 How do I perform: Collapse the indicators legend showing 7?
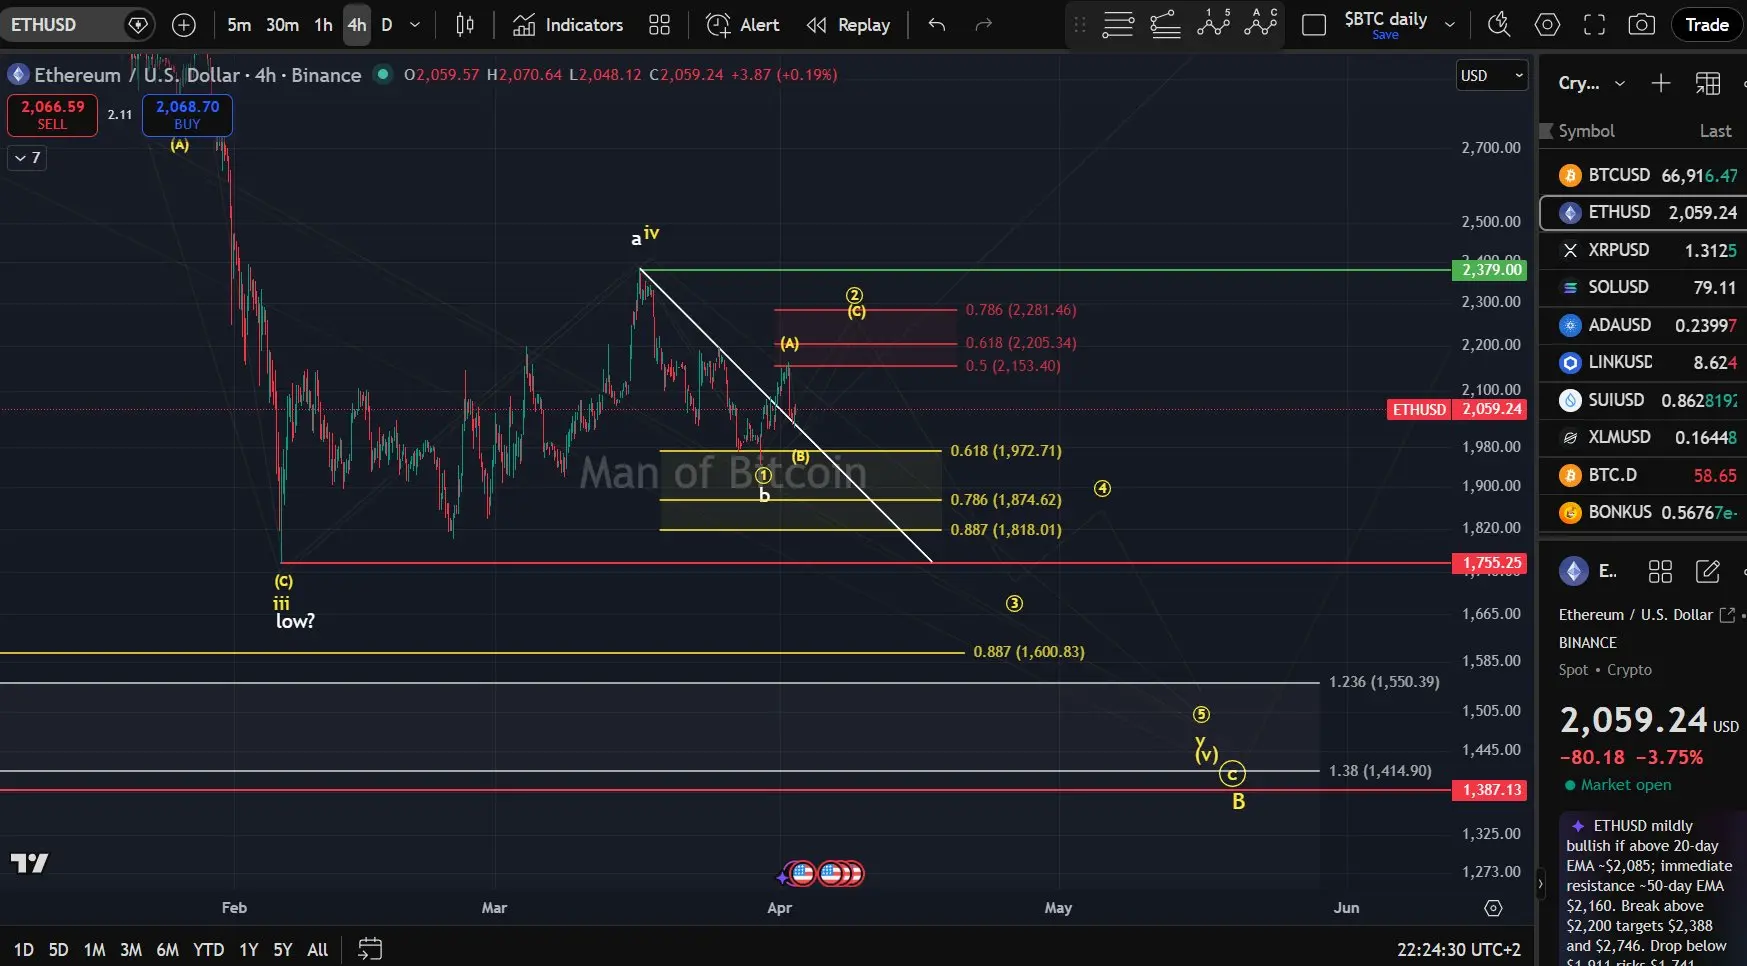pyautogui.click(x=27, y=158)
